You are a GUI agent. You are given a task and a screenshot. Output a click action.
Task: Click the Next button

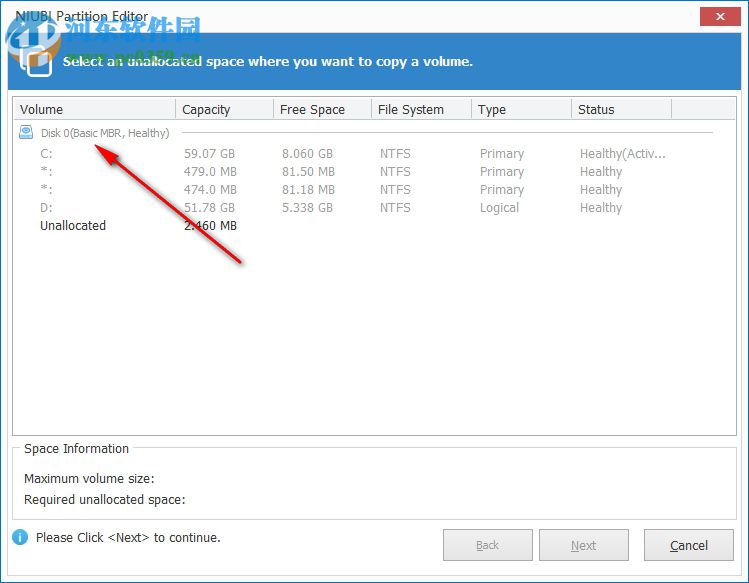pos(583,545)
